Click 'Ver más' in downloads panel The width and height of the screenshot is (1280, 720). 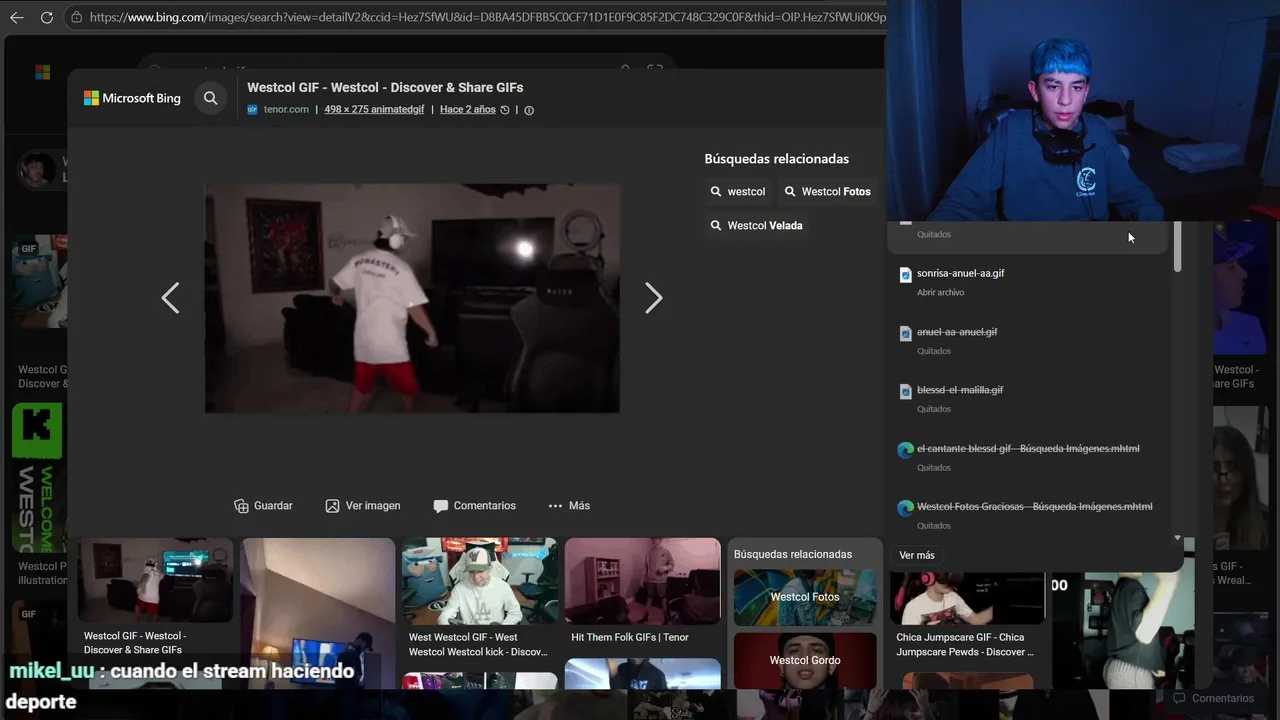point(917,555)
